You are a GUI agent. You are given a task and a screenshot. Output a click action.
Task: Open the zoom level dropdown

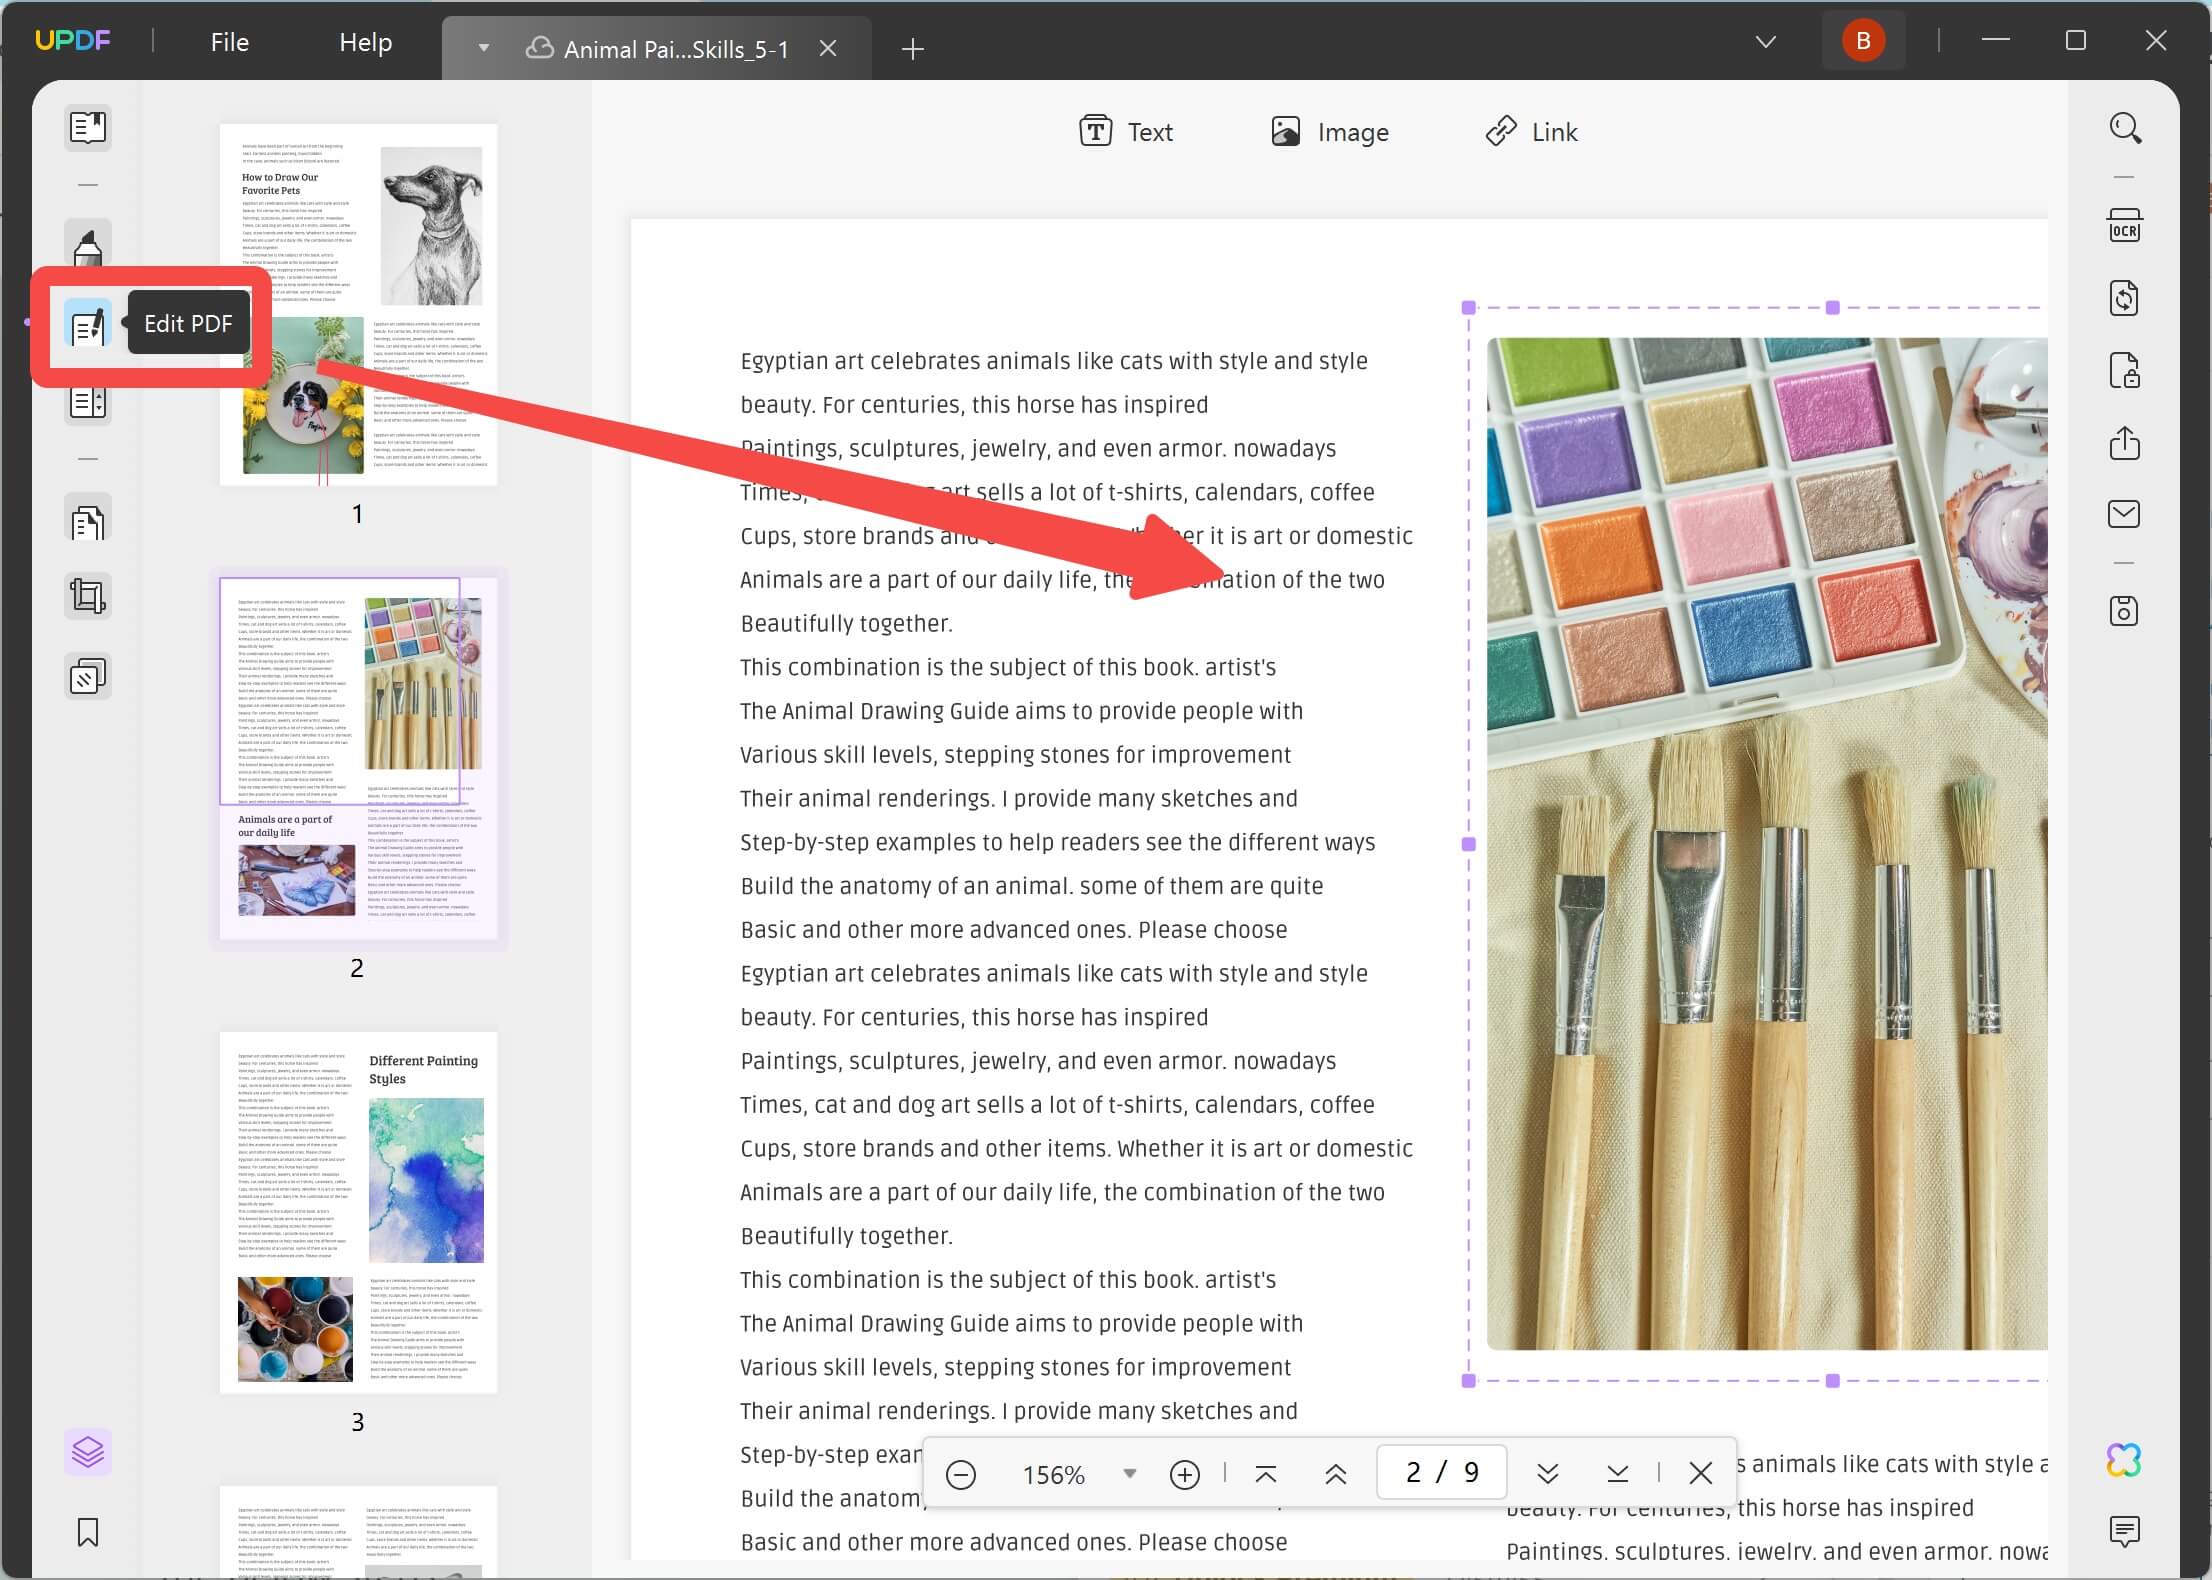[1130, 1474]
